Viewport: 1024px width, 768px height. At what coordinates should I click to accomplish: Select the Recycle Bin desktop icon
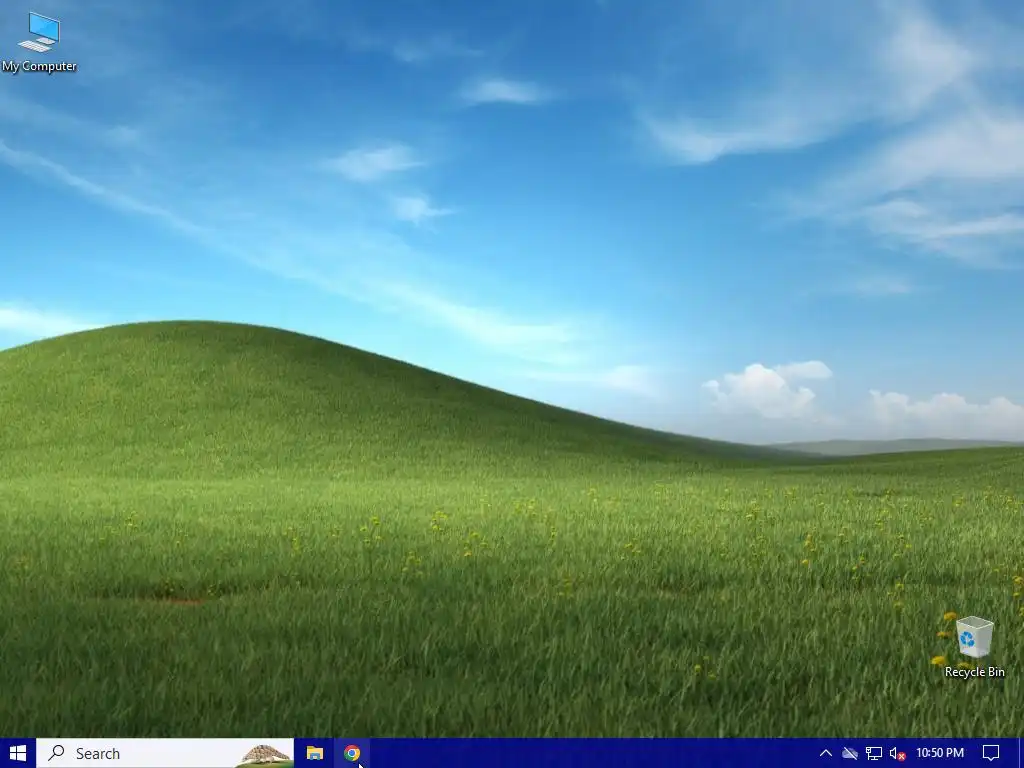(x=974, y=647)
